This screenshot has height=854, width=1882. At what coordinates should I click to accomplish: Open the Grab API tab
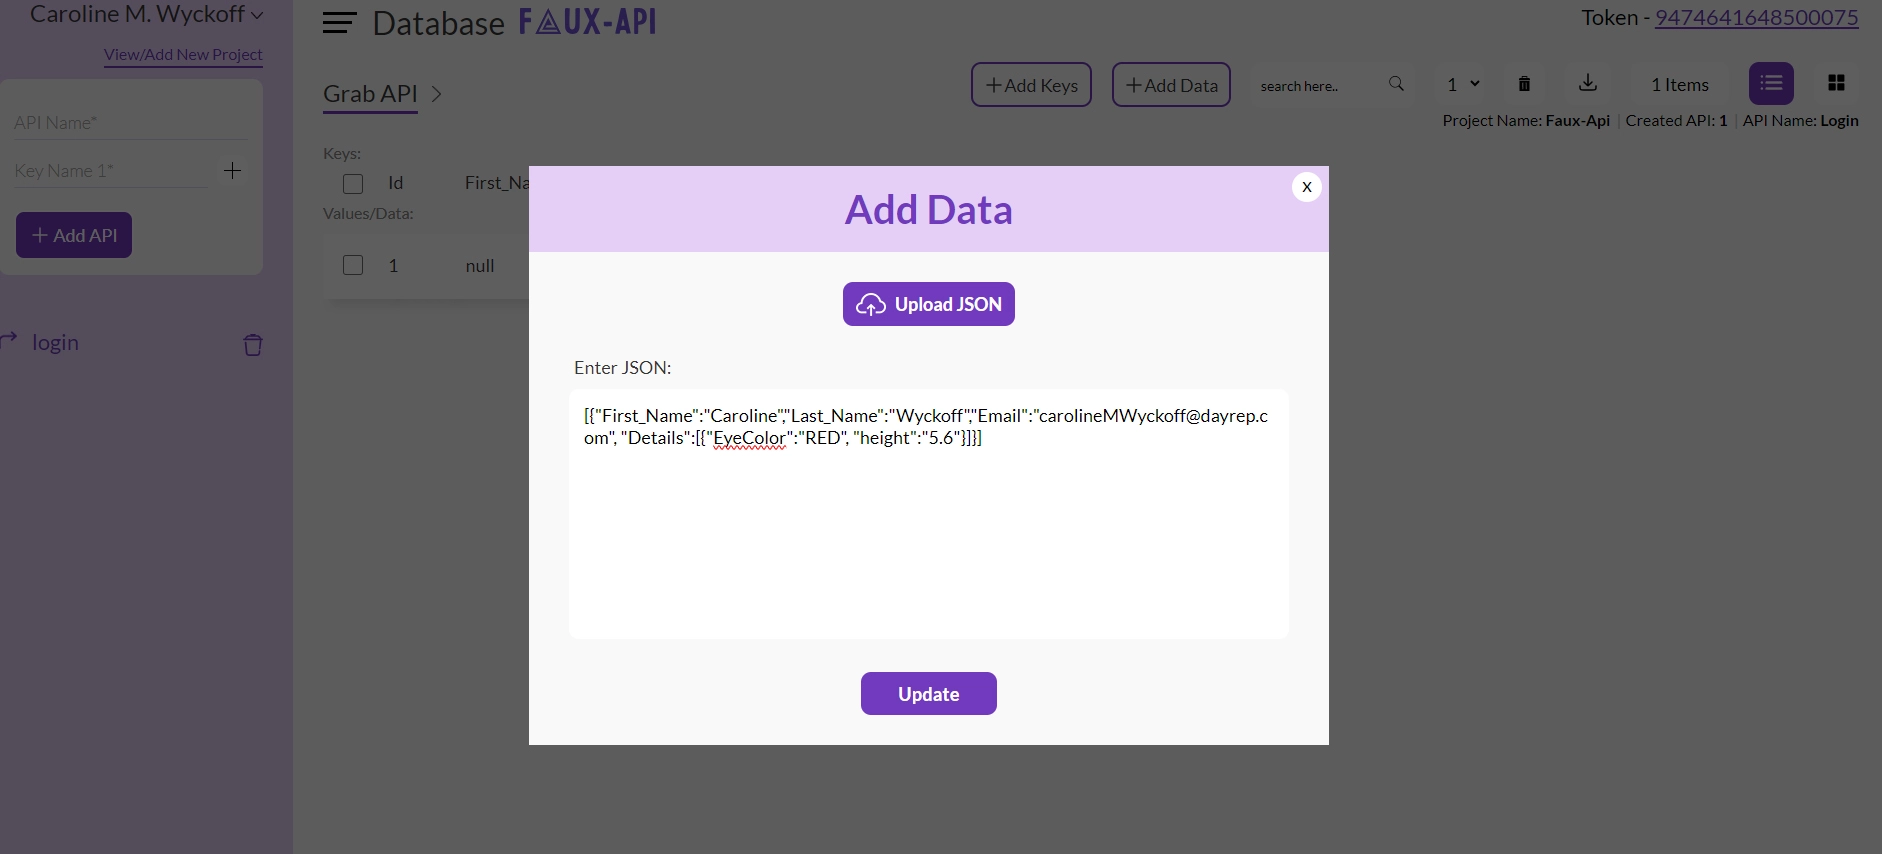370,94
